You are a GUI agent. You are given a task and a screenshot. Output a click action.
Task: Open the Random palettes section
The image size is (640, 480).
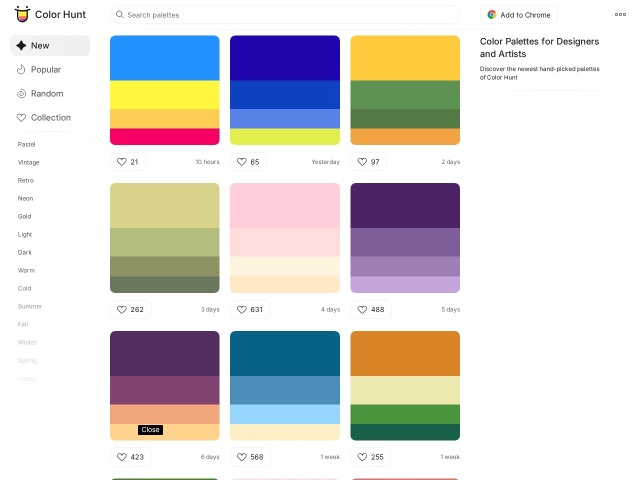coord(50,93)
